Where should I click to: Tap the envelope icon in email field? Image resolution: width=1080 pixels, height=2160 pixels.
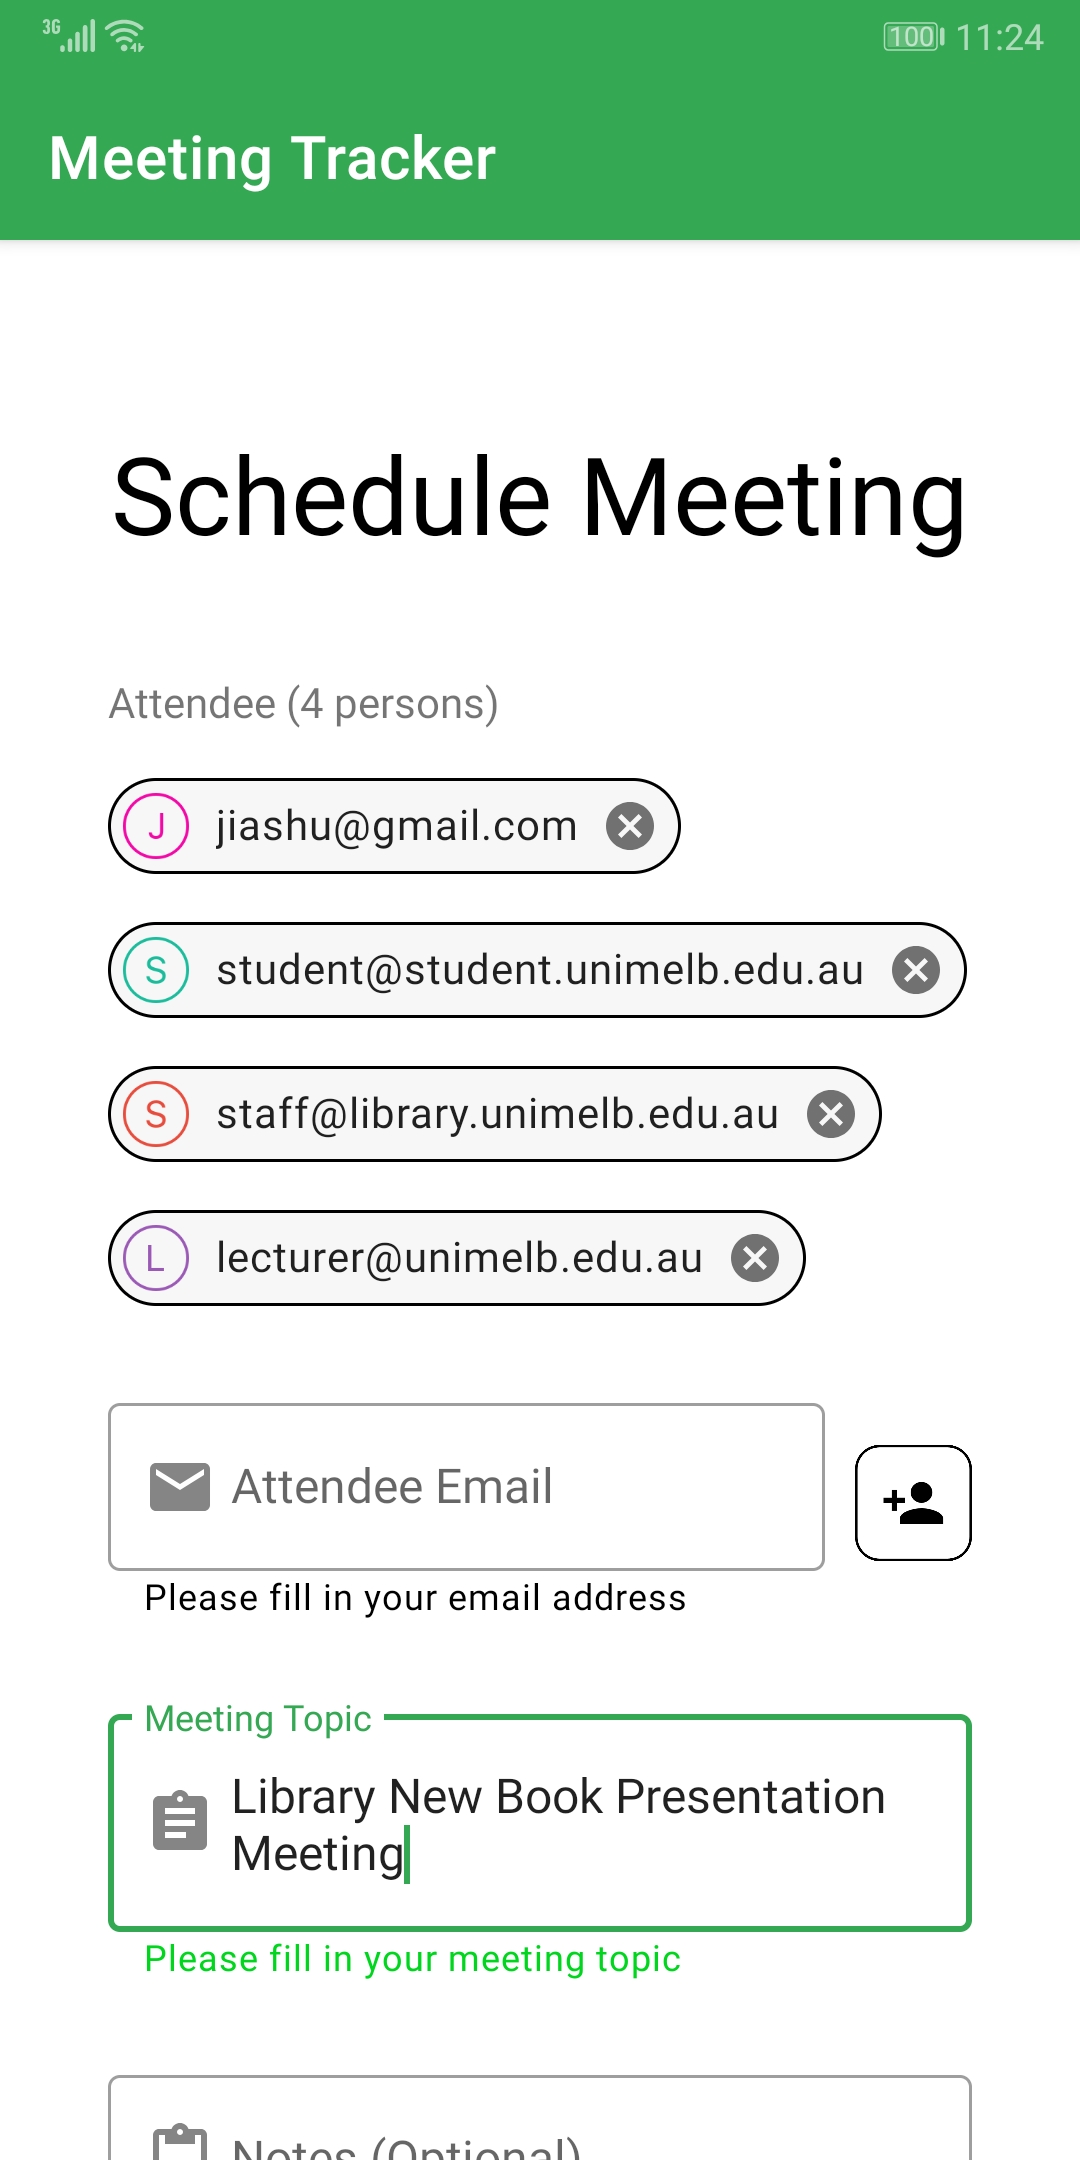(x=180, y=1487)
